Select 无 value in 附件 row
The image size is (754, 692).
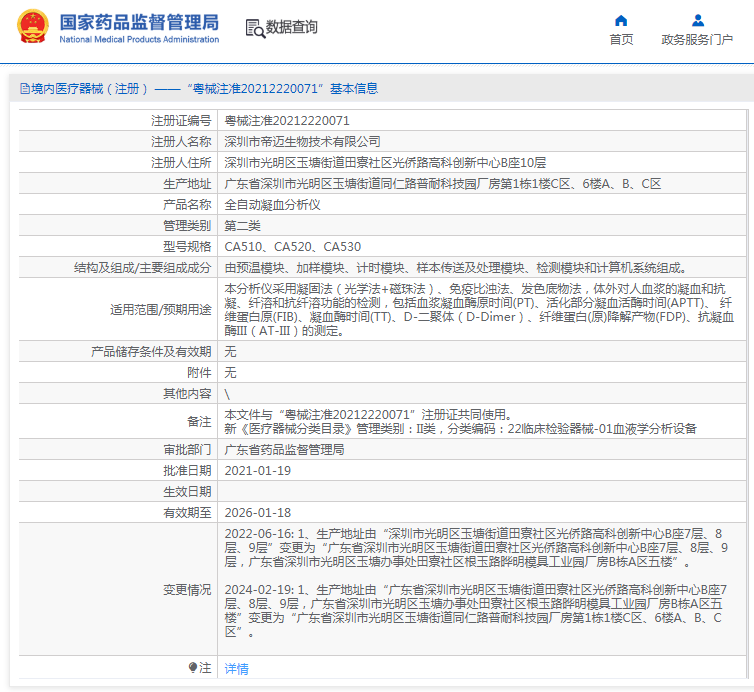point(230,373)
